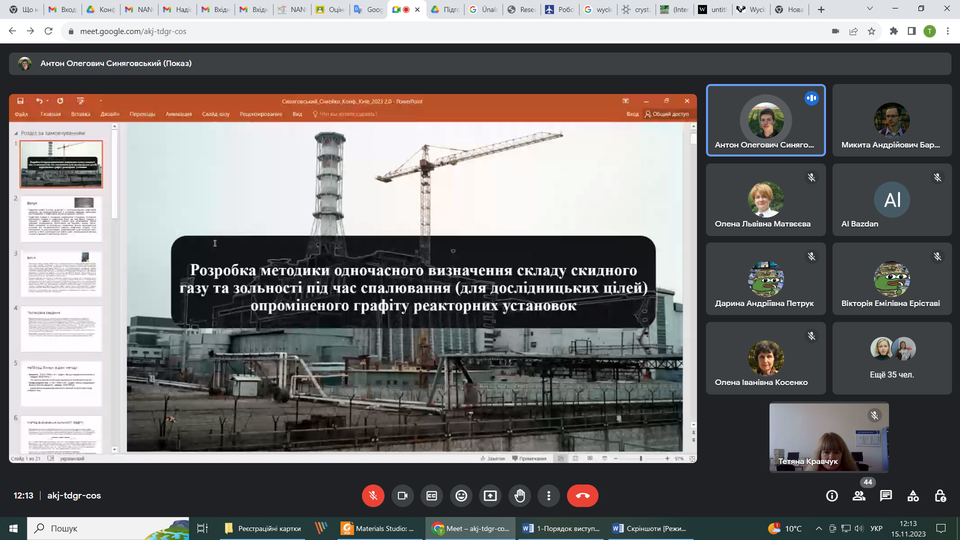Click Микита Андрійович participant tile

point(890,121)
